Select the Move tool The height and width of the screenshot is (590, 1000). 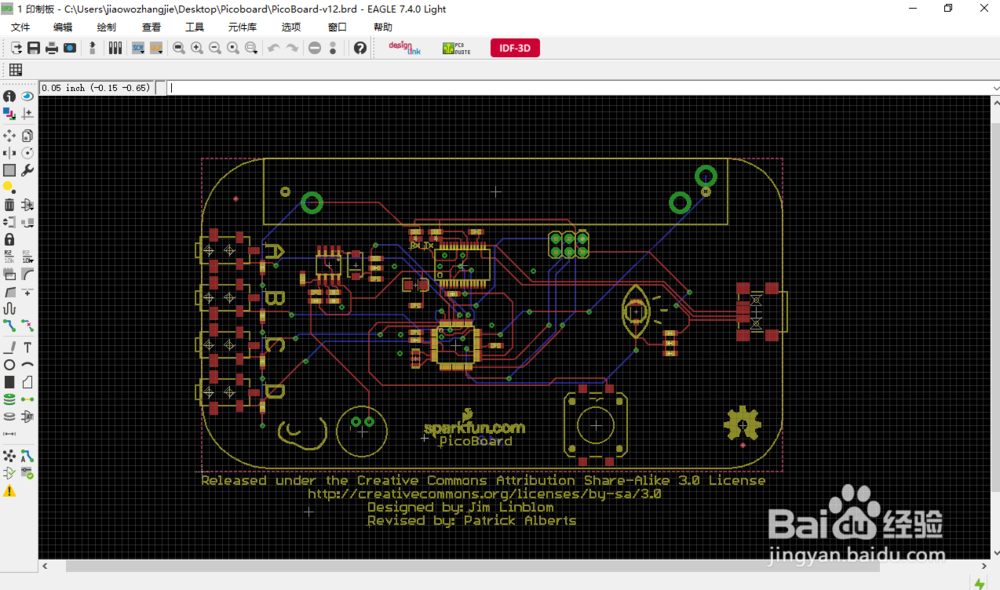click(9, 134)
